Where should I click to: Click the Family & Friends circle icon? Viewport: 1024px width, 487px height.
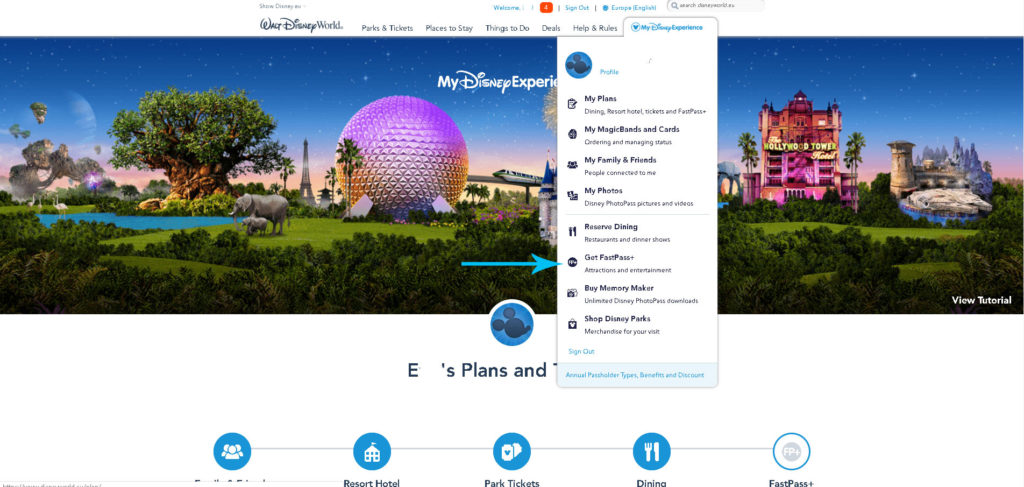tap(232, 451)
